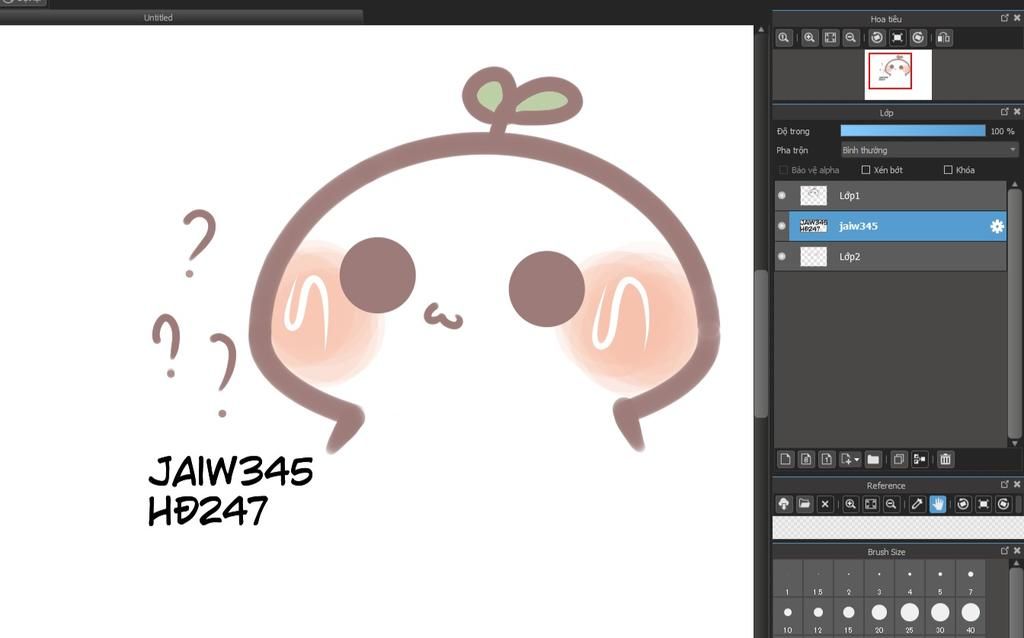This screenshot has height=638, width=1024.
Task: Reset zoom to 100% in Hoa tiêu panel
Action: coord(784,38)
